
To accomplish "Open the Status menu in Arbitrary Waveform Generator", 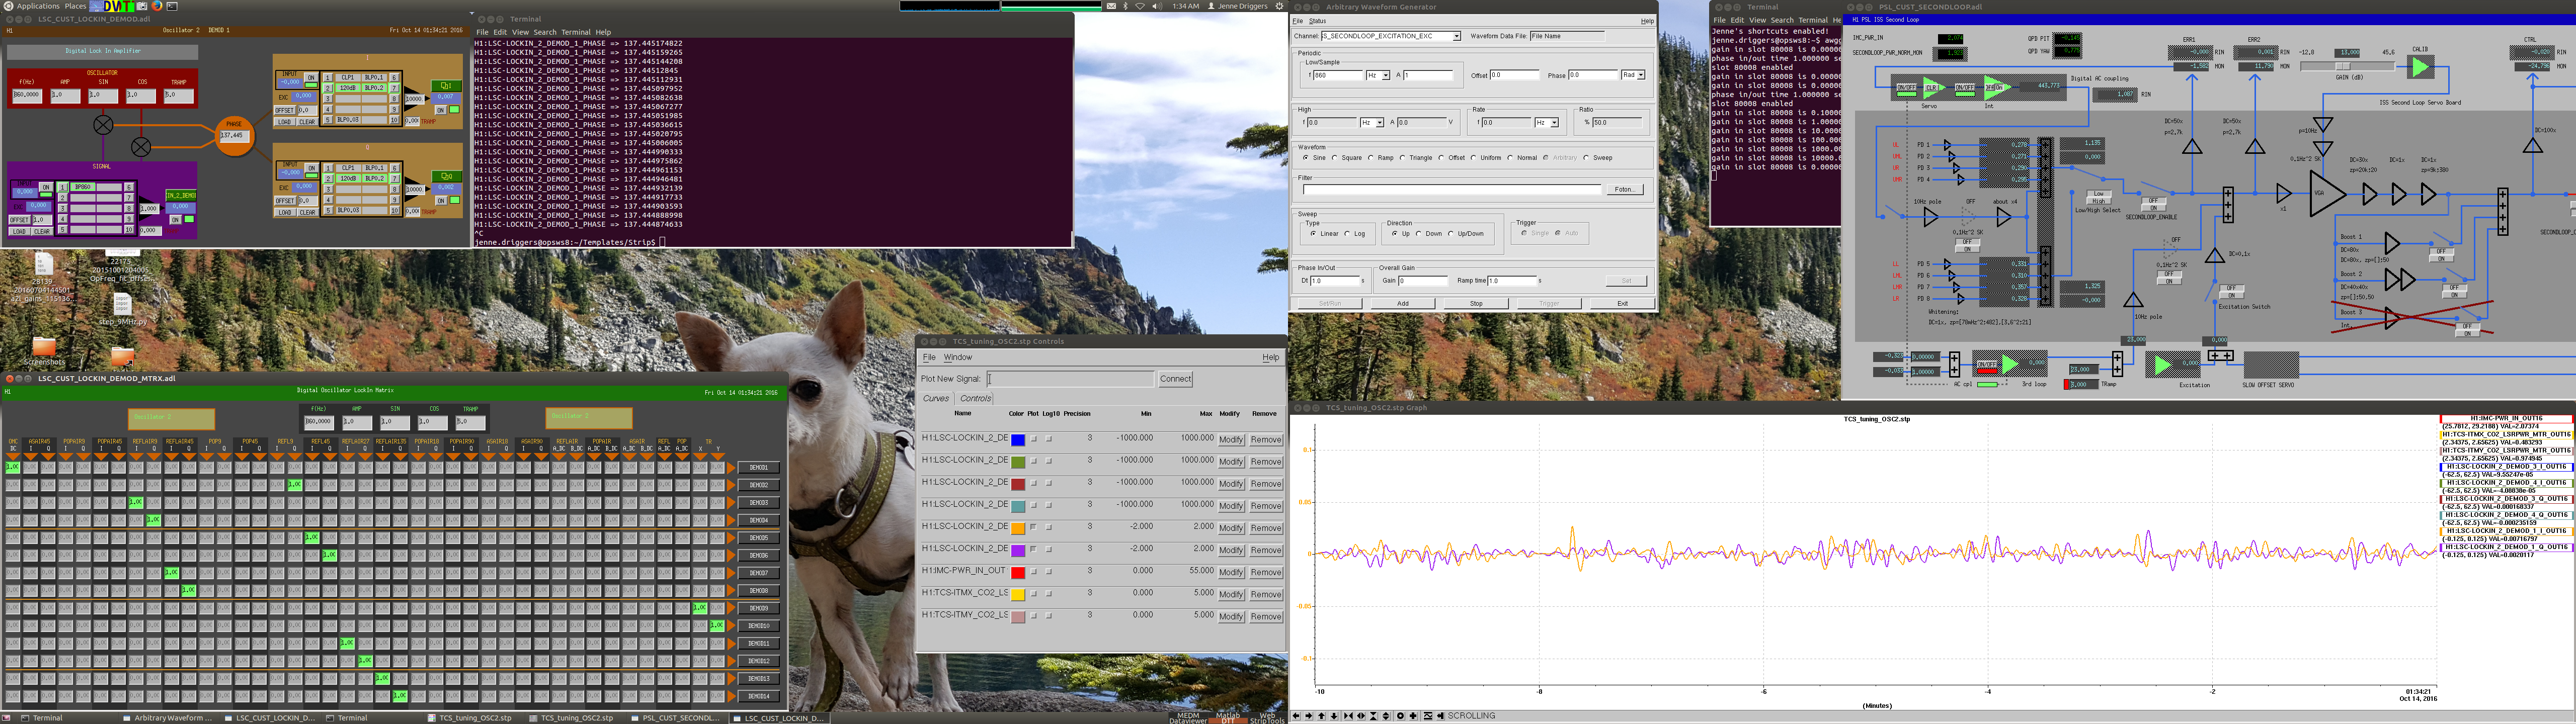I will tap(1317, 21).
